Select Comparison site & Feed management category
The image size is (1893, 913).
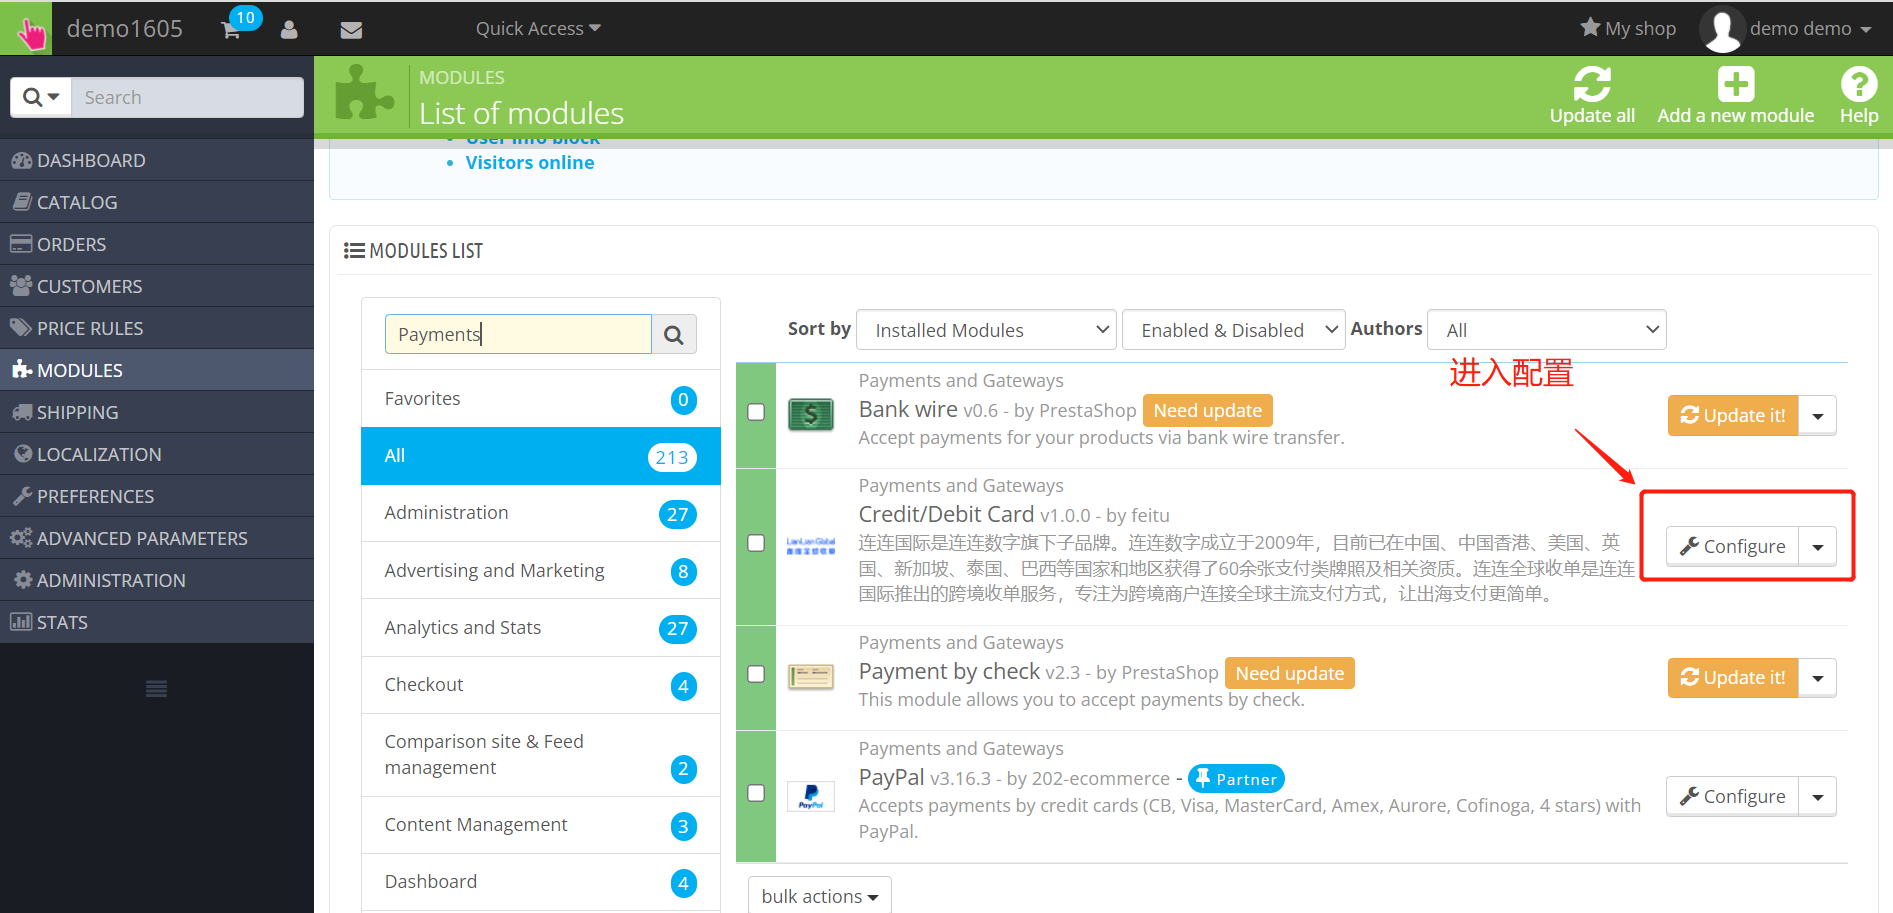click(541, 755)
